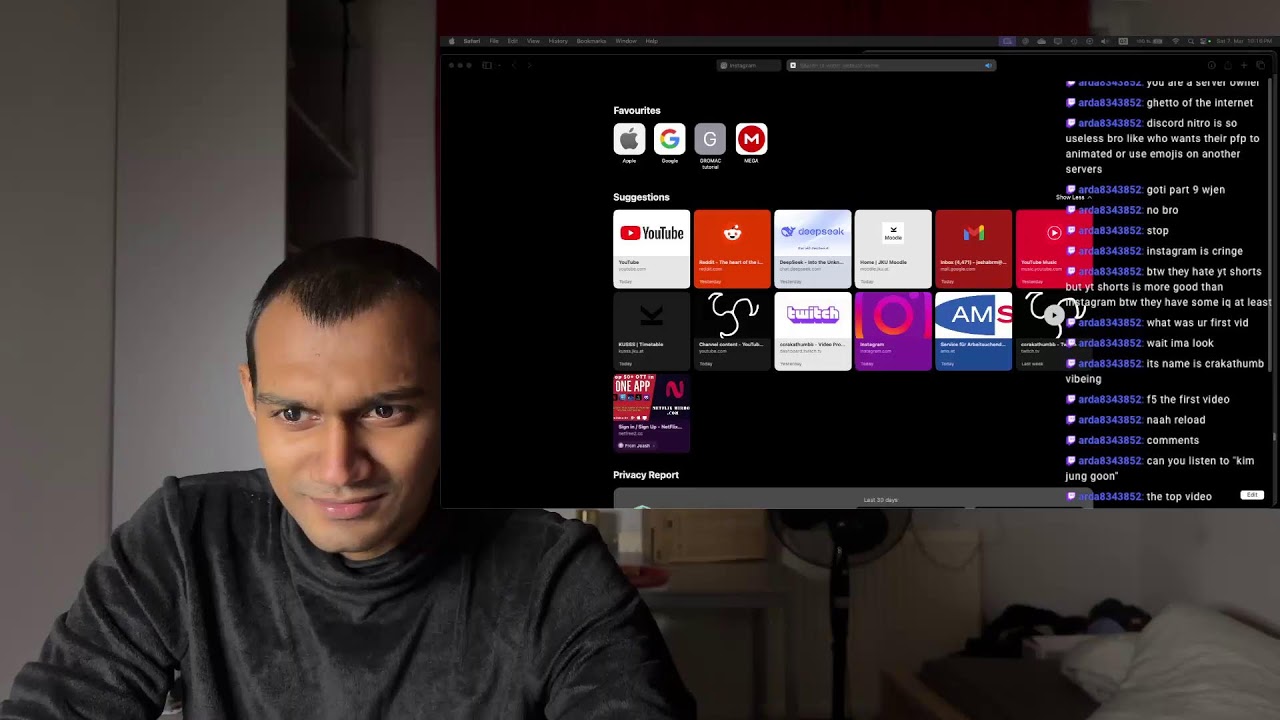Open the Wi-Fi status menu

(x=1175, y=41)
